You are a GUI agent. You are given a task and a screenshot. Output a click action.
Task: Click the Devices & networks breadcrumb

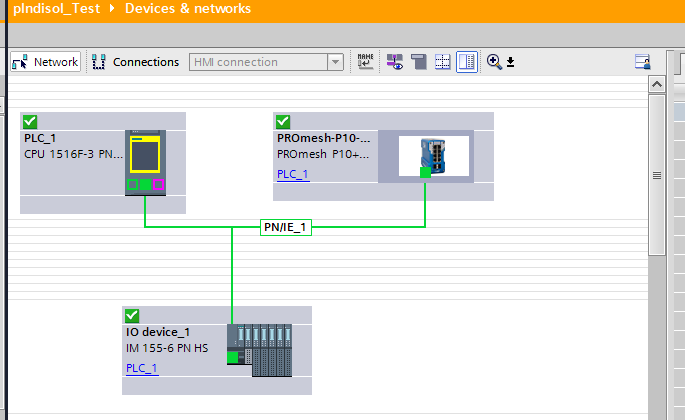tap(188, 8)
